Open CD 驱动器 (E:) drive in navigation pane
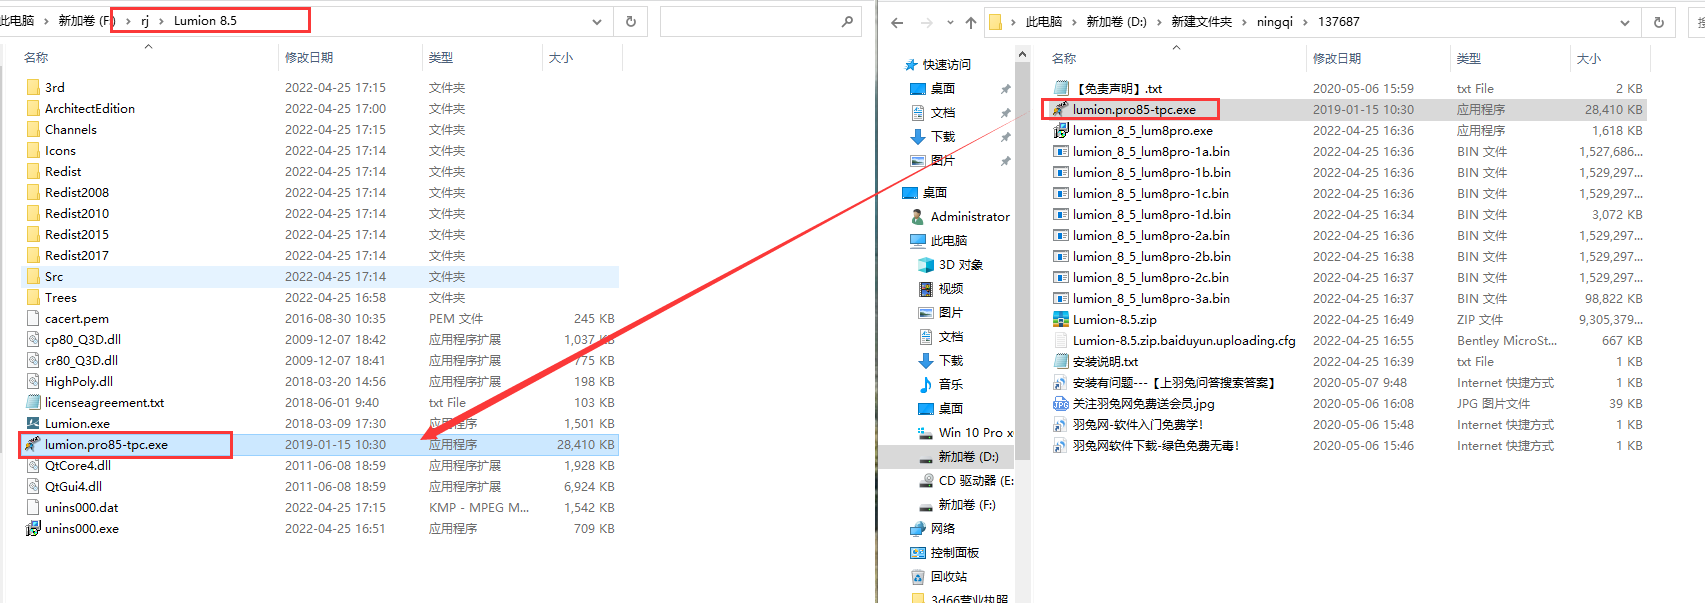Screen dimensions: 1705x603 [966, 480]
